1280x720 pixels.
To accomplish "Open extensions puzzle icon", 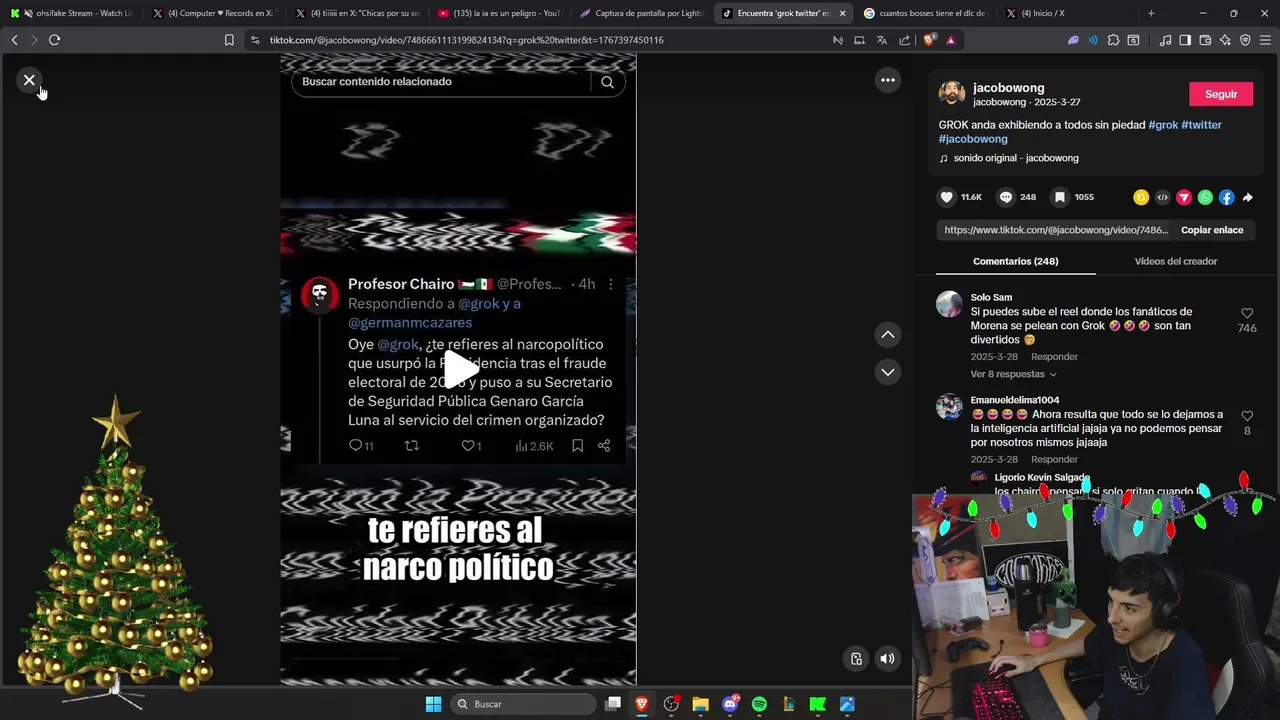I will (x=1113, y=40).
